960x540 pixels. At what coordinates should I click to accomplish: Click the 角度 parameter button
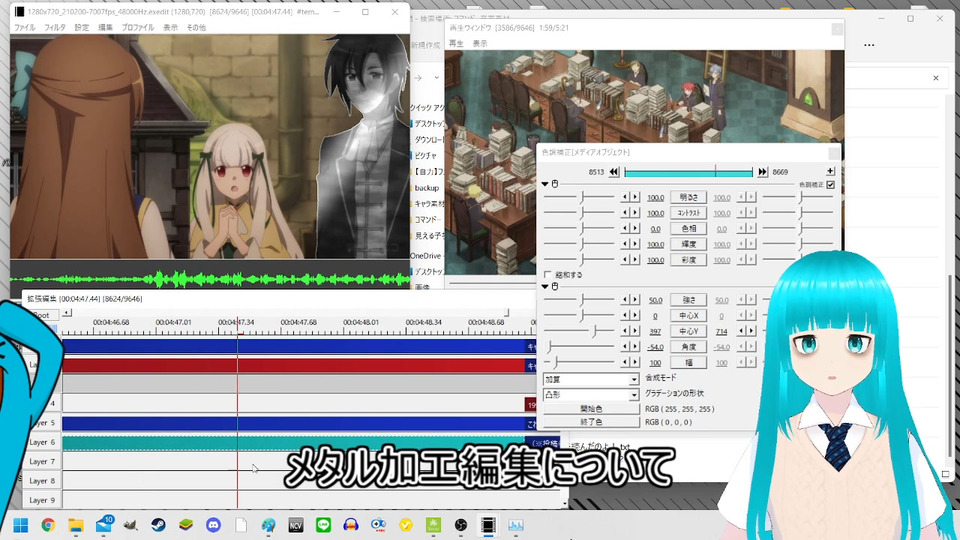coord(689,347)
